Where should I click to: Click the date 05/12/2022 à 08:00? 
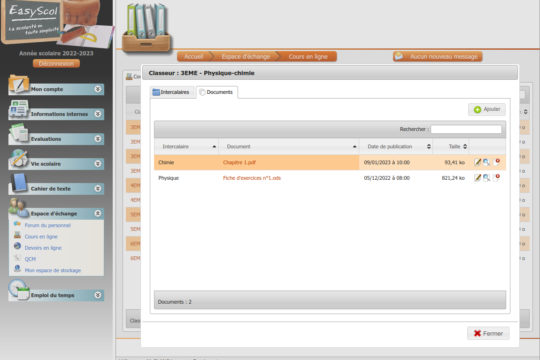pyautogui.click(x=387, y=178)
